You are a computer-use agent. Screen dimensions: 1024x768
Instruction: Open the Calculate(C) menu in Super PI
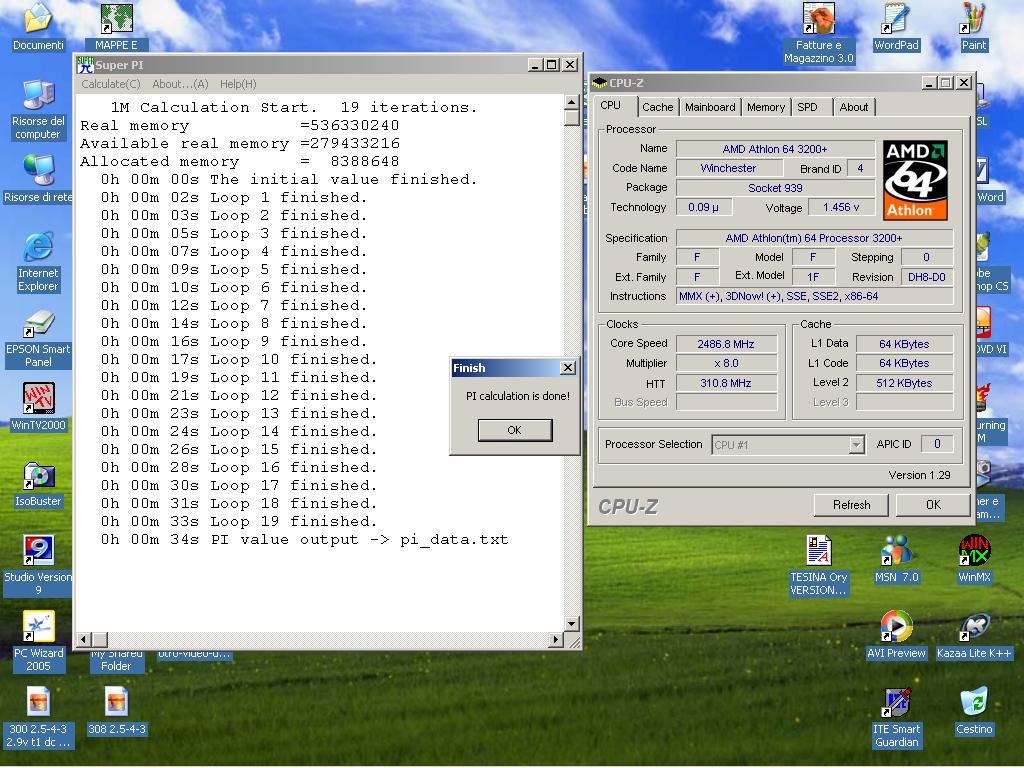[110, 84]
